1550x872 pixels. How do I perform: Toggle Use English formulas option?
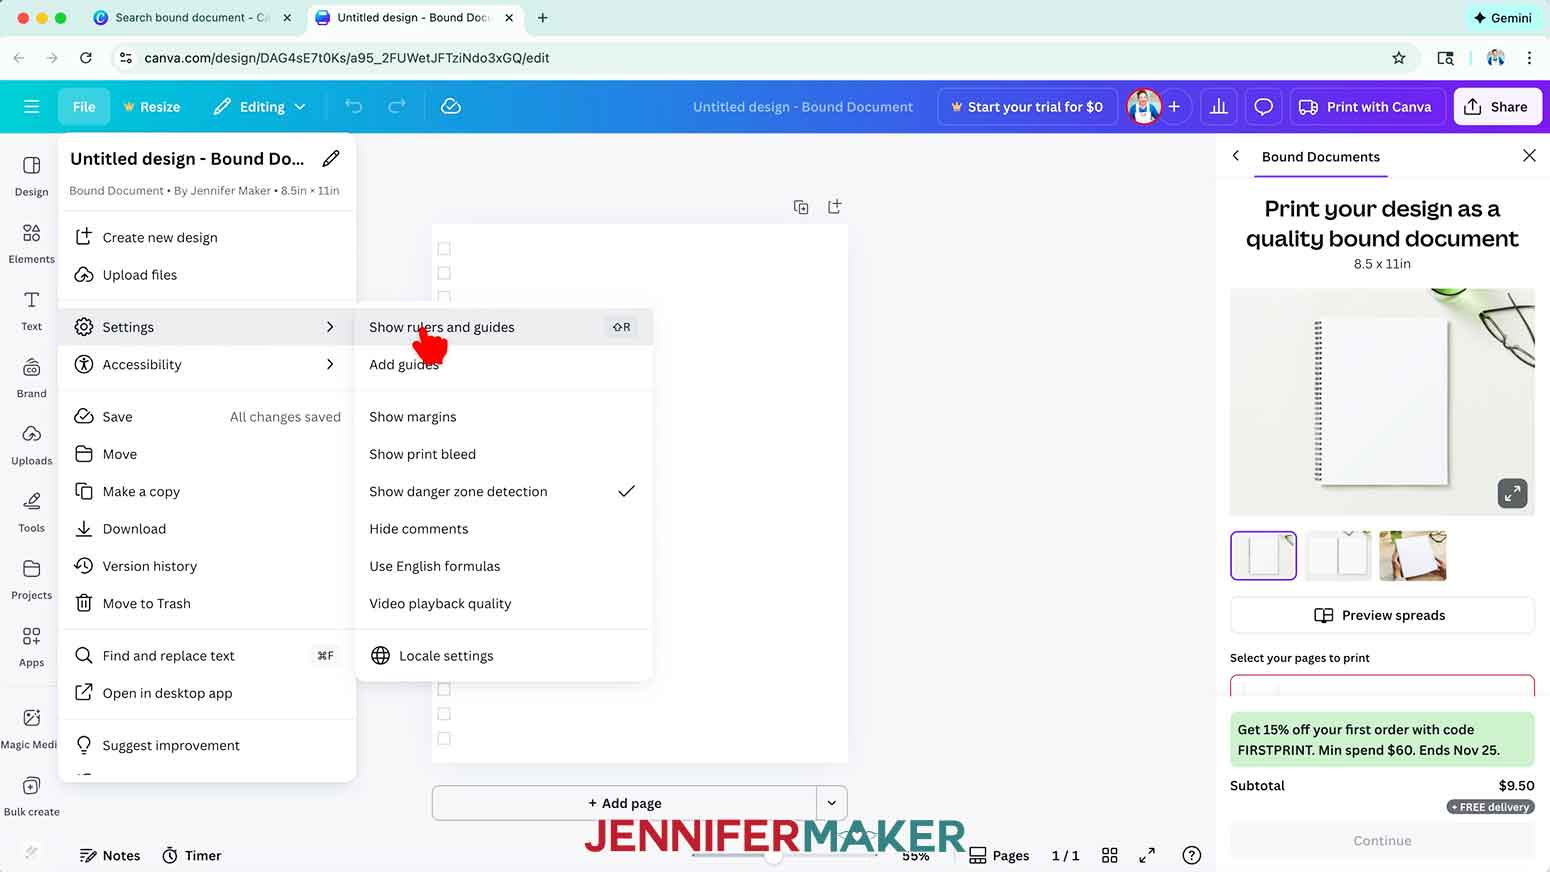503,566
